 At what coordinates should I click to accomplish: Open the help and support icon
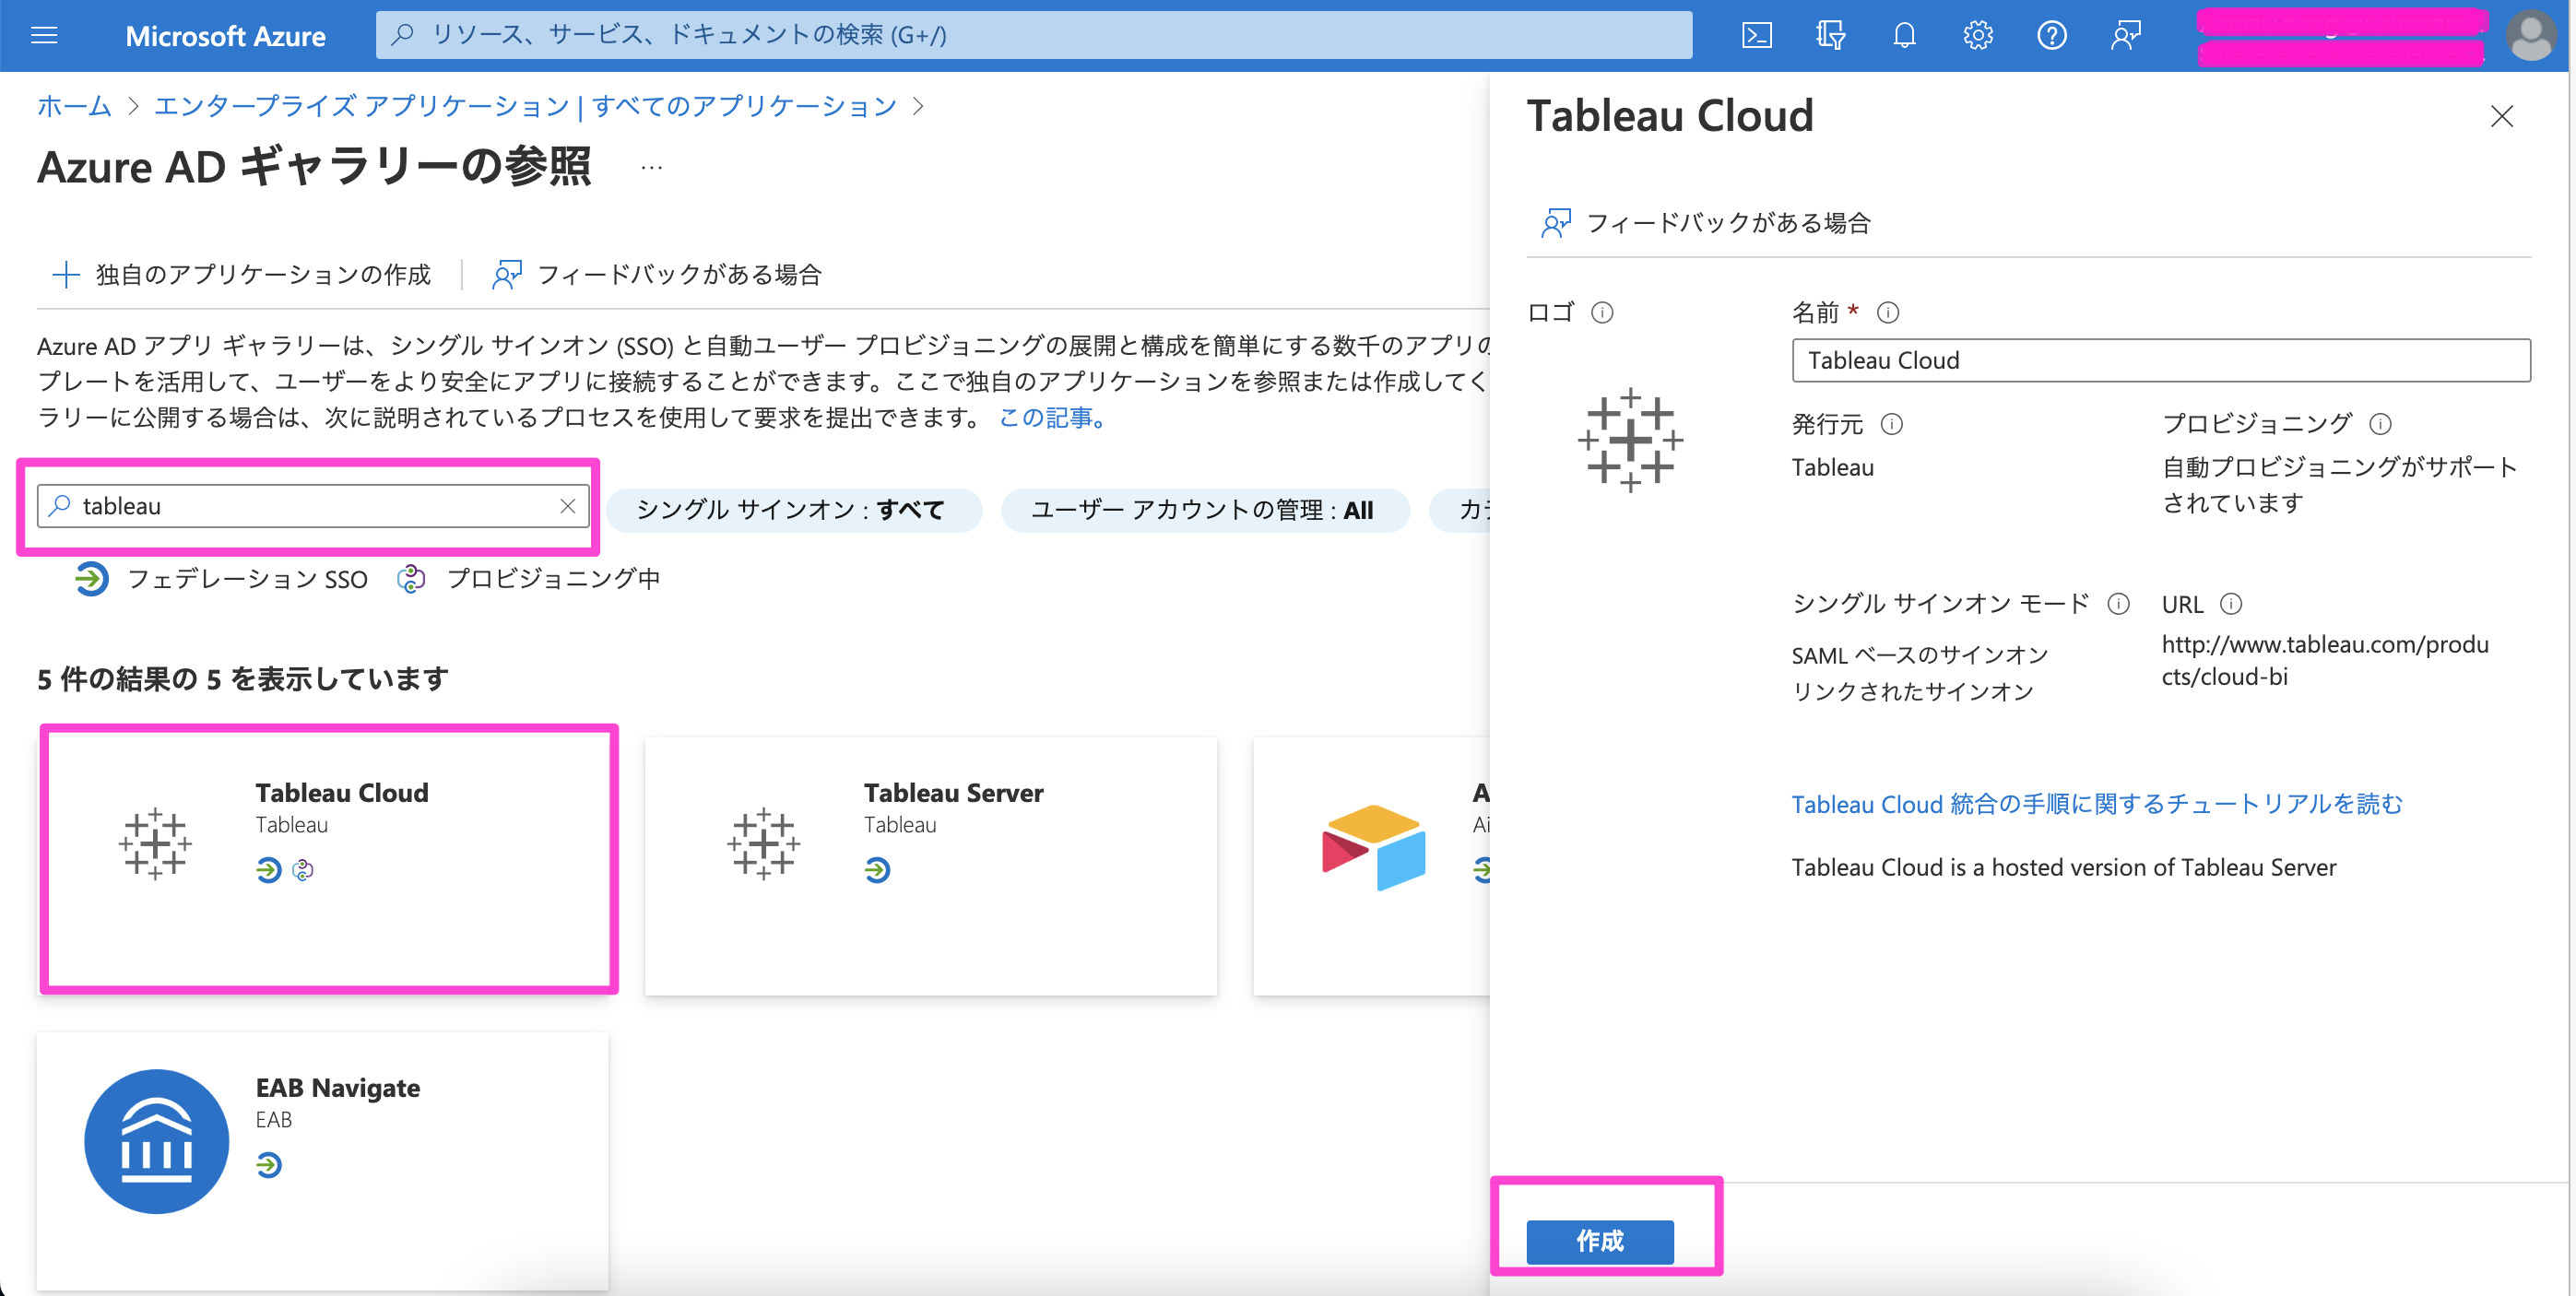click(2052, 35)
